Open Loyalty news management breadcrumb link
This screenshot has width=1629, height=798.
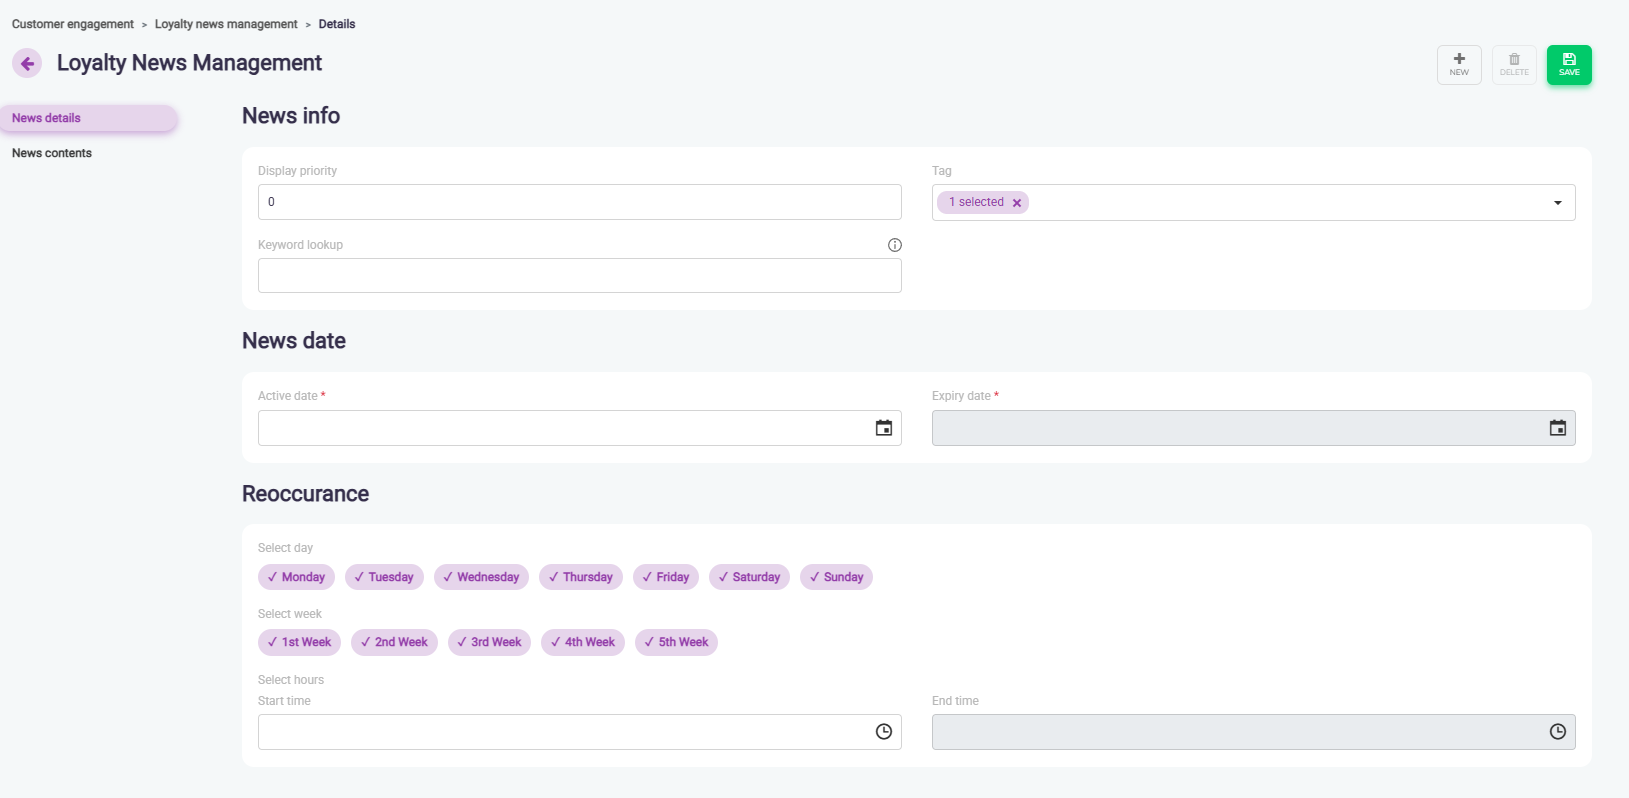coord(226,24)
